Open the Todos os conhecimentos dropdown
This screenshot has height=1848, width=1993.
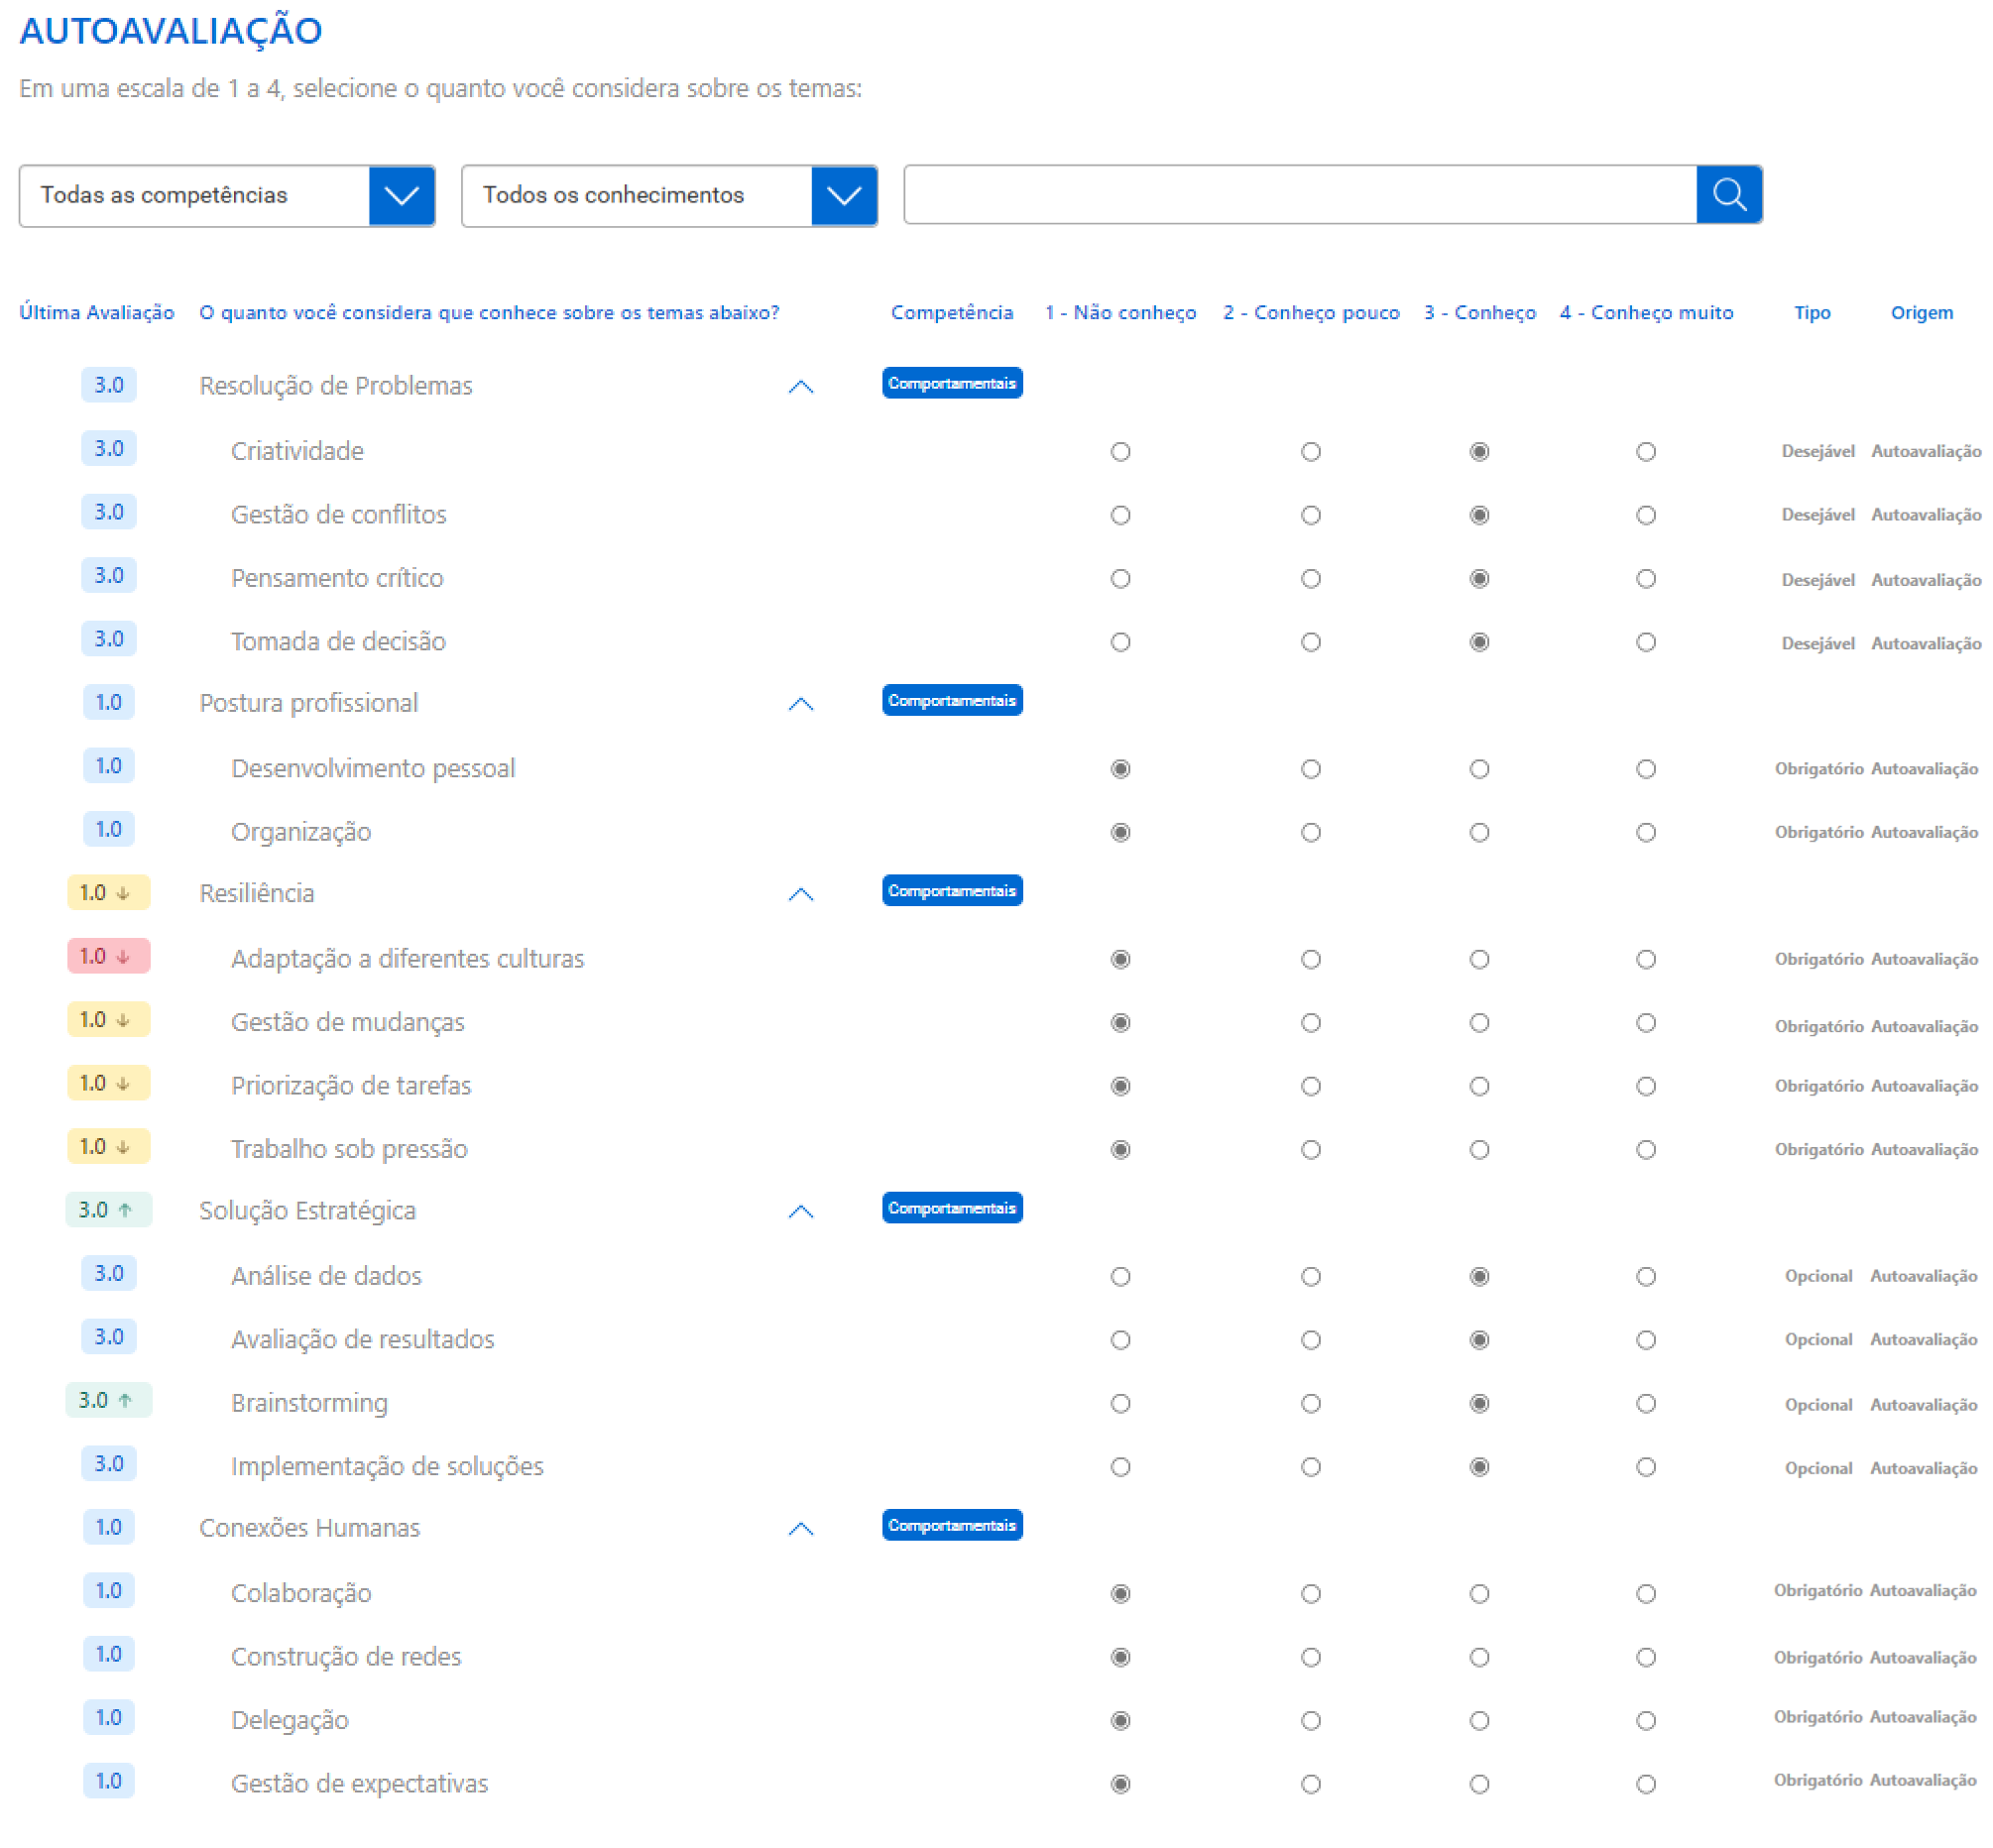[x=843, y=195]
